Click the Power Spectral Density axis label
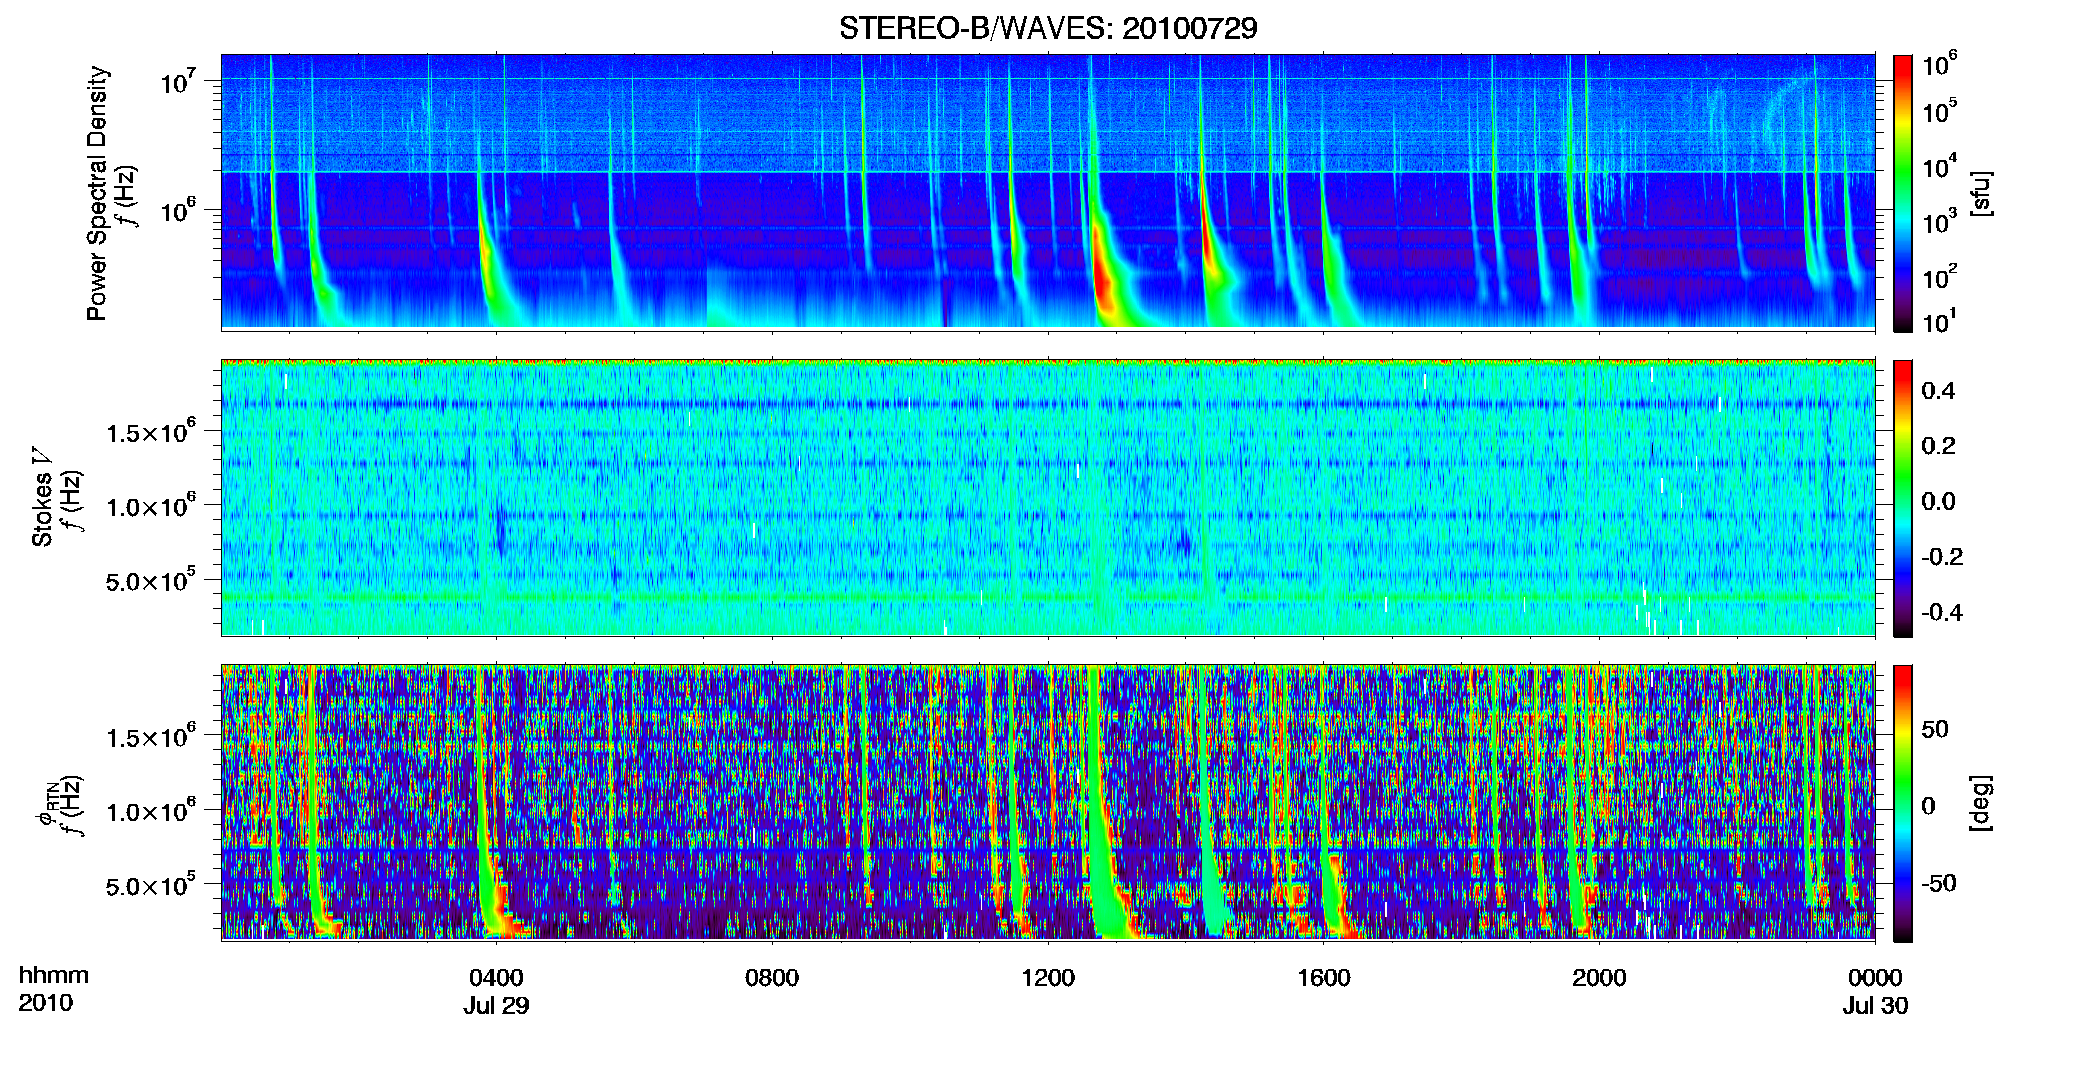The height and width of the screenshot is (1080, 2096). 97,193
